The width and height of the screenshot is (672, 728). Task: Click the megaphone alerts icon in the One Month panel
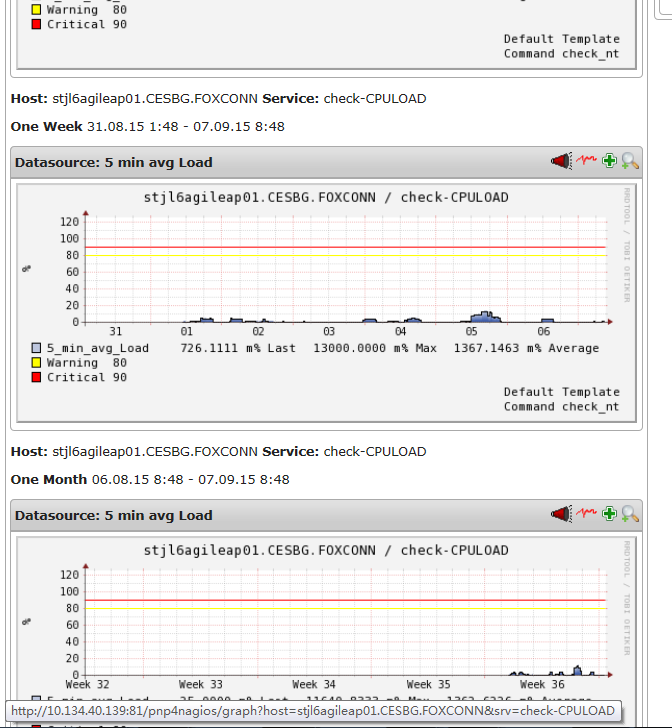[x=561, y=514]
